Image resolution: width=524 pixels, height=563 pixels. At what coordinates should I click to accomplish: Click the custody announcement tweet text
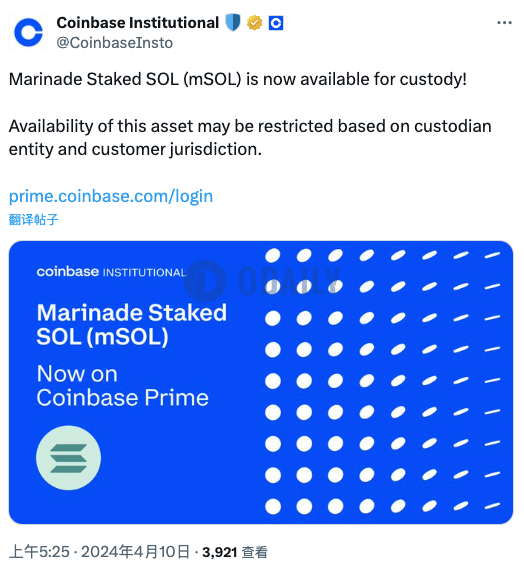tap(250, 114)
